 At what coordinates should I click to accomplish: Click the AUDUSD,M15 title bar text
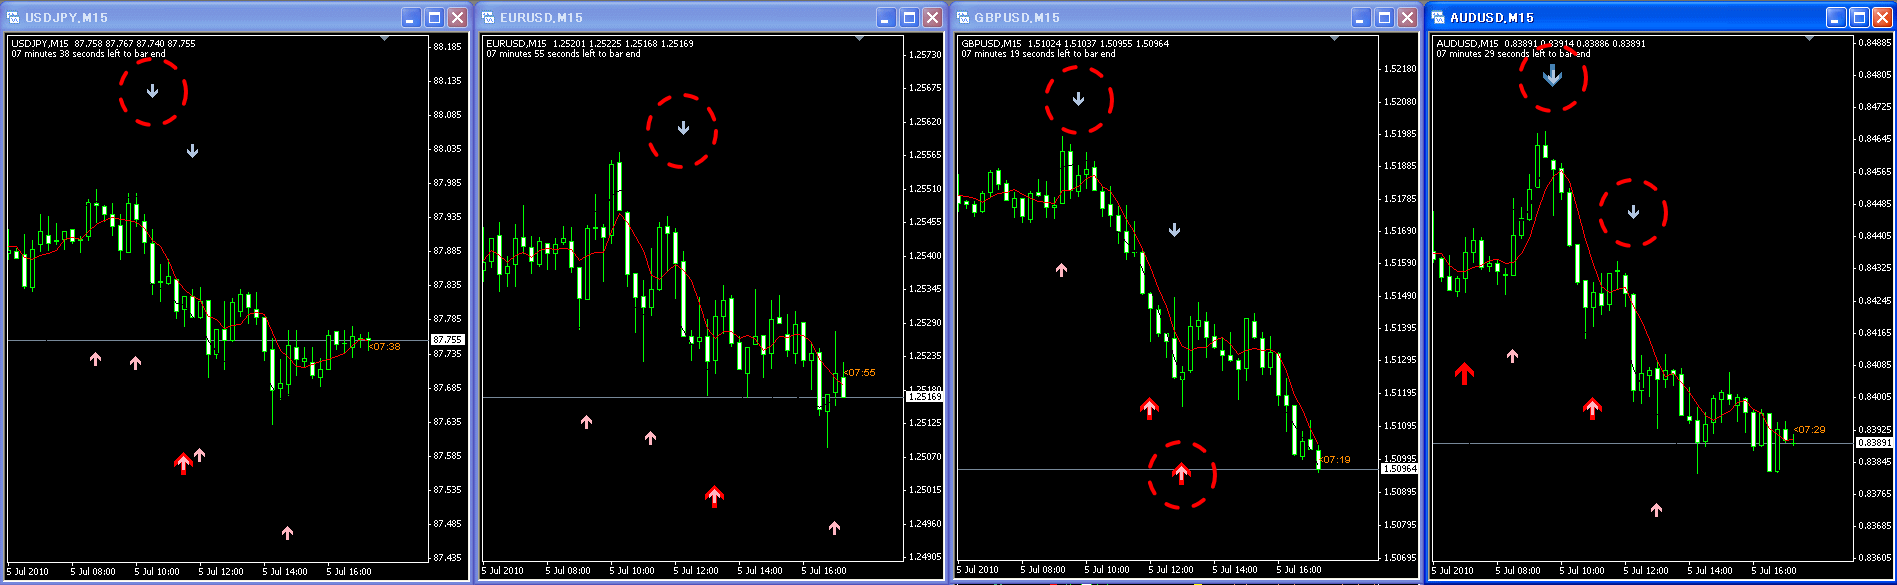[1492, 18]
